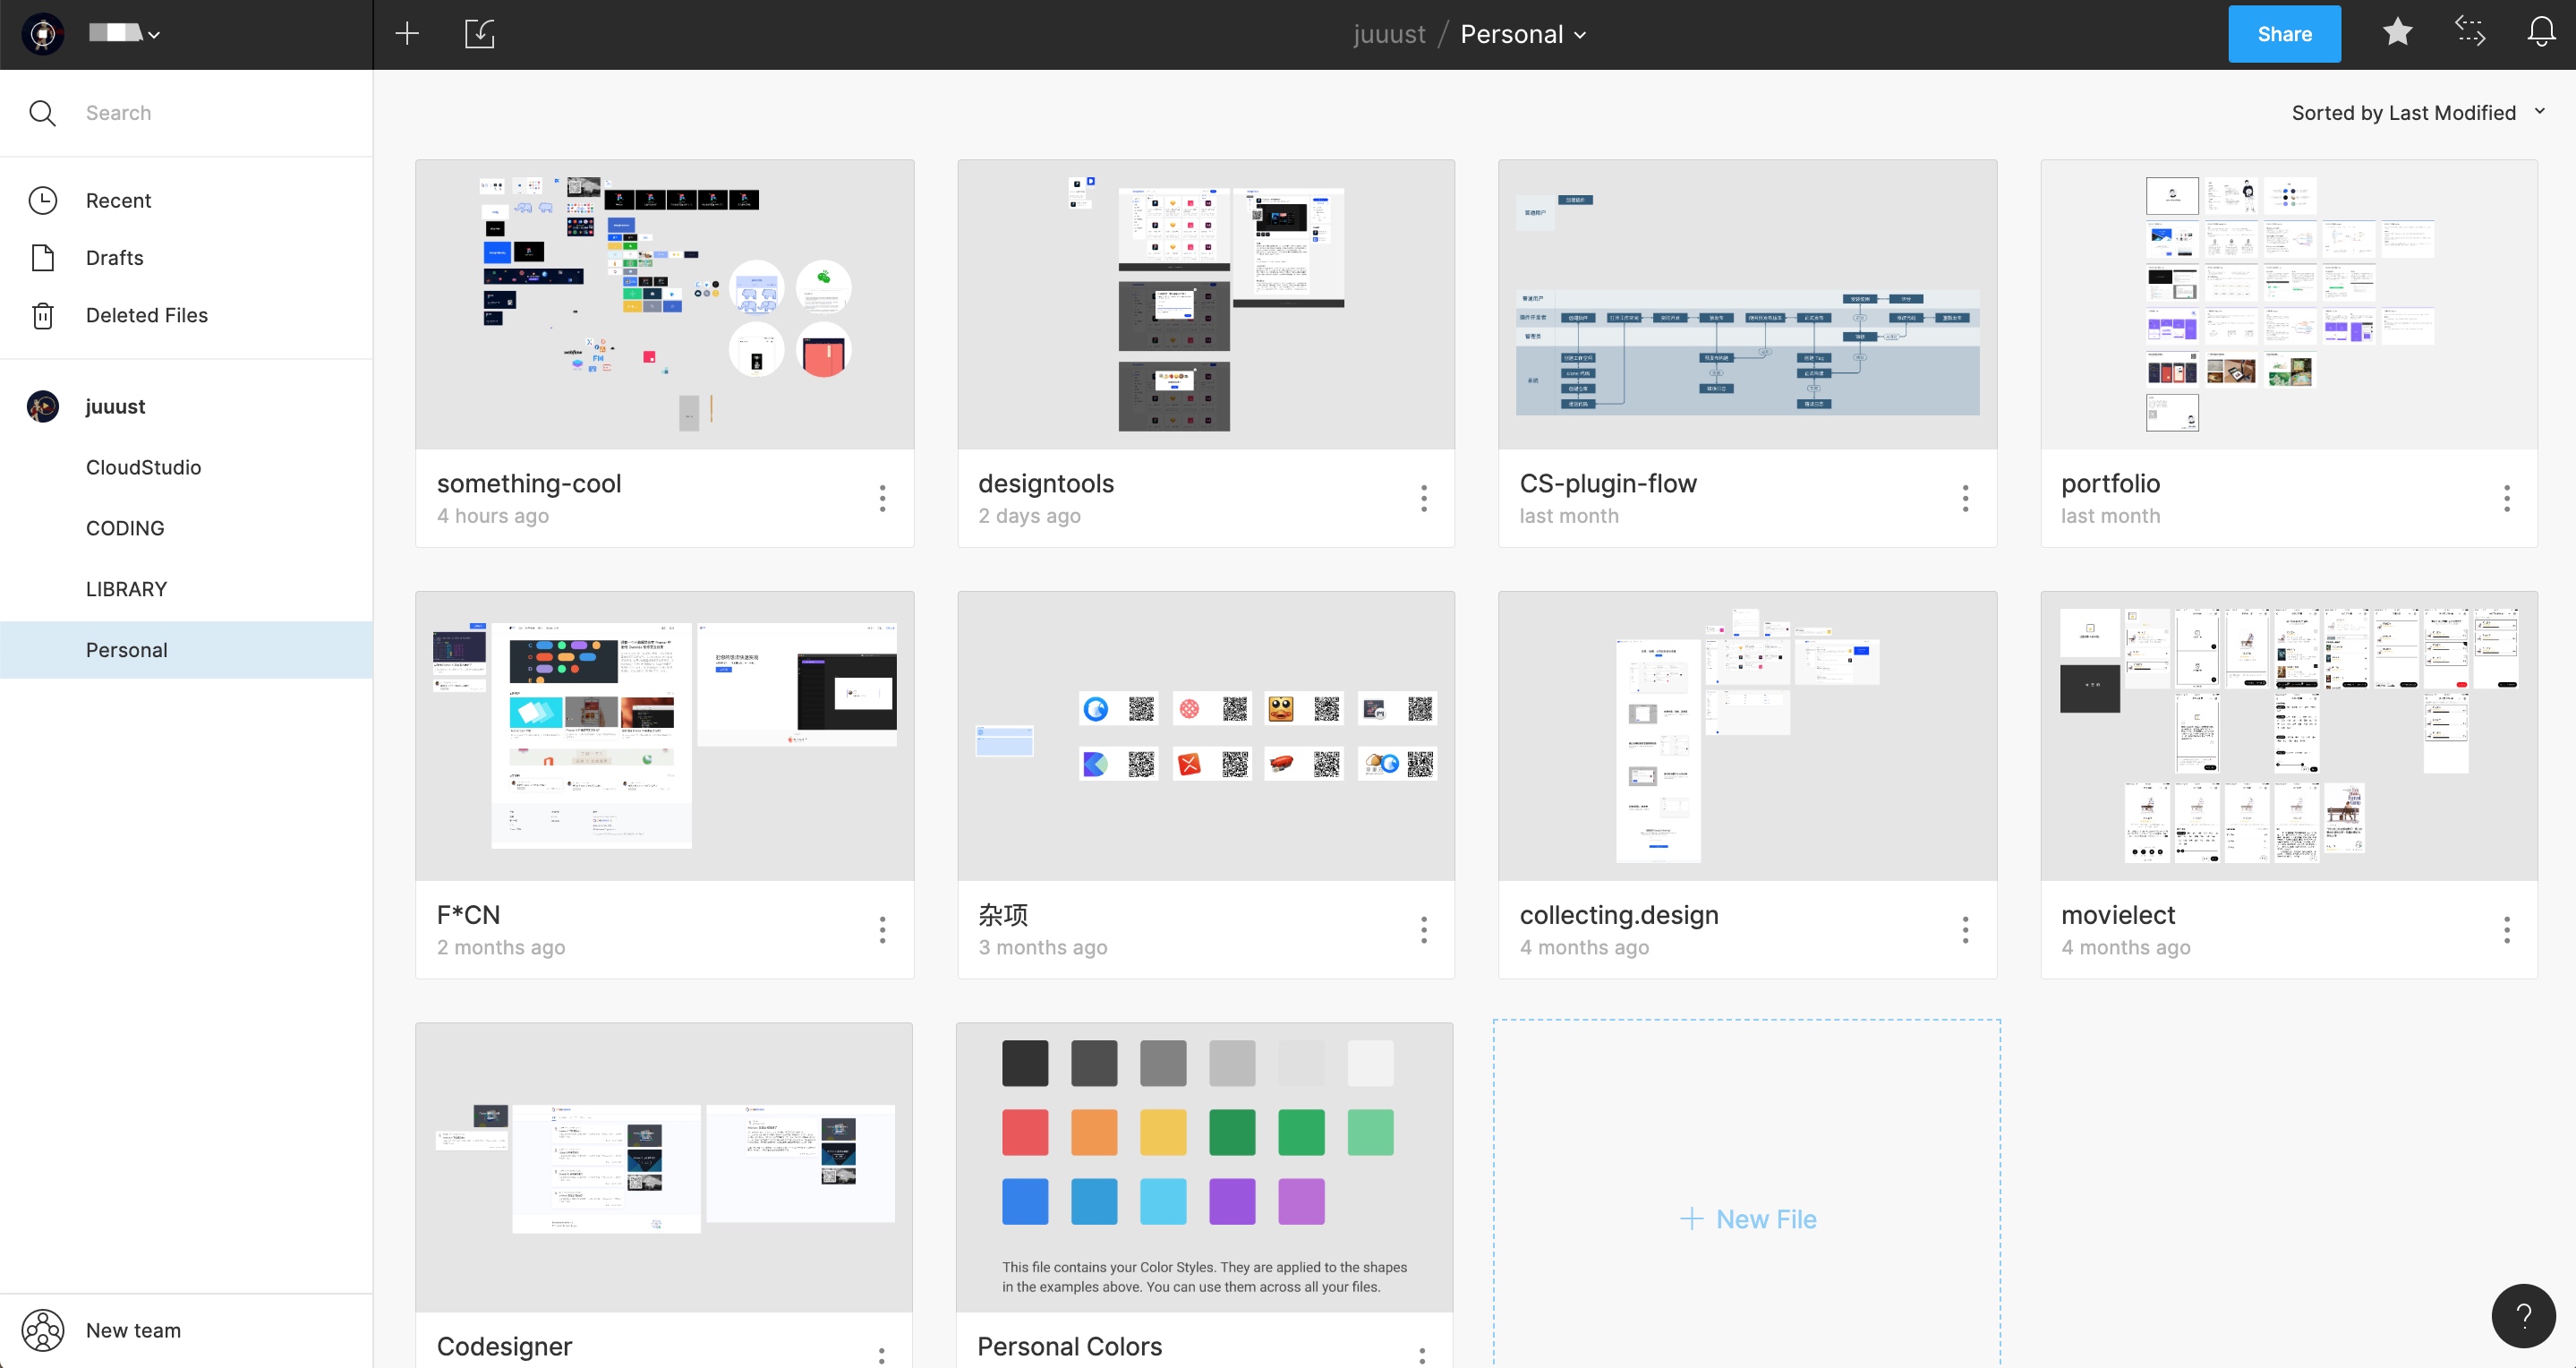Open options menu for something-cool
This screenshot has width=2576, height=1368.
click(x=882, y=498)
